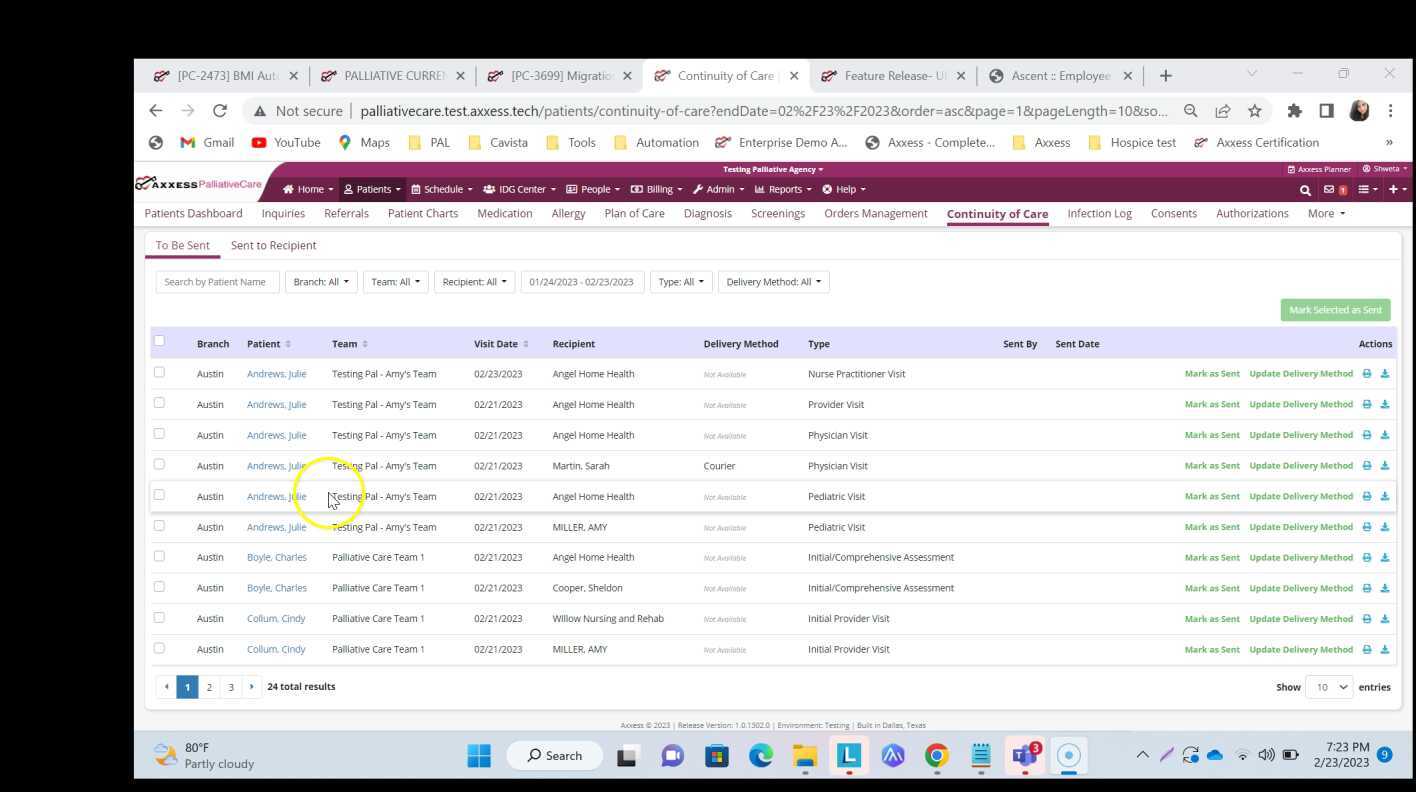Click download icon for Martin, Sarah row
The image size is (1416, 792).
(1385, 466)
